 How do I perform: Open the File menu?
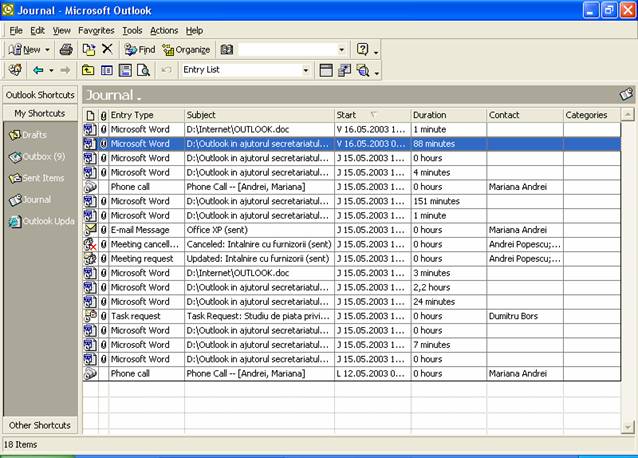pos(16,31)
